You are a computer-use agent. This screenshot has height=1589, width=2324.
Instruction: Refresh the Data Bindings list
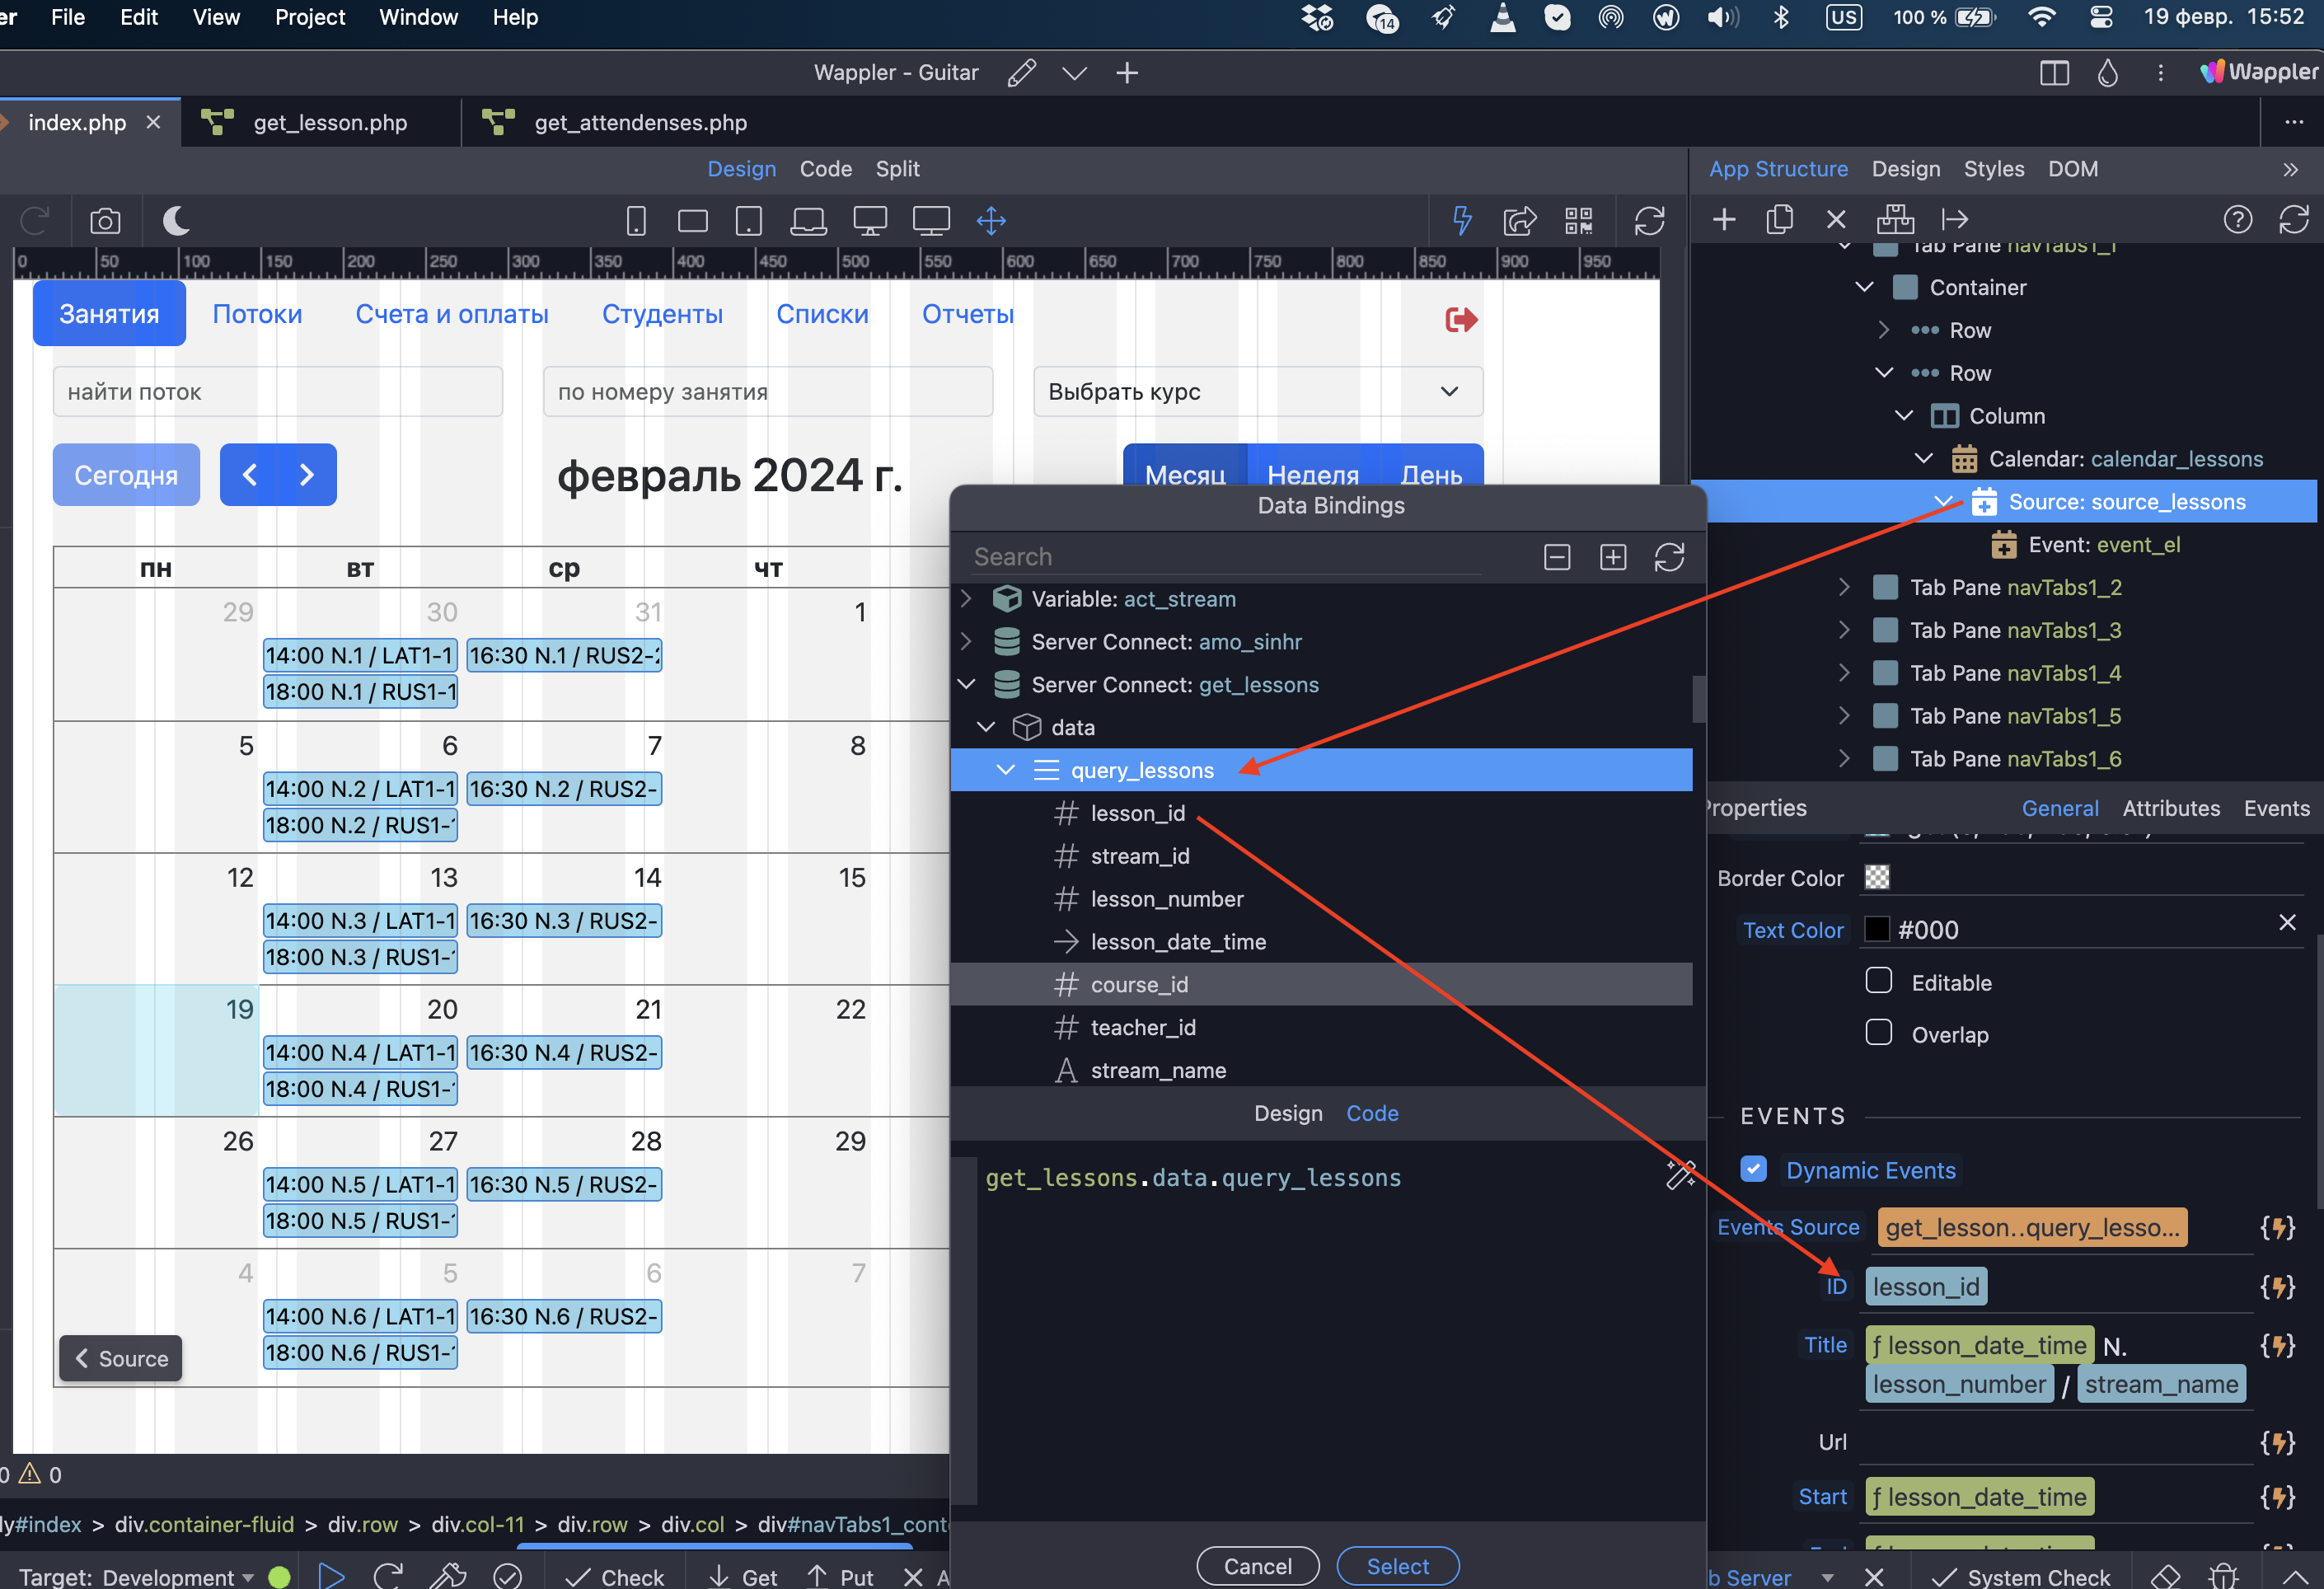[x=1669, y=557]
